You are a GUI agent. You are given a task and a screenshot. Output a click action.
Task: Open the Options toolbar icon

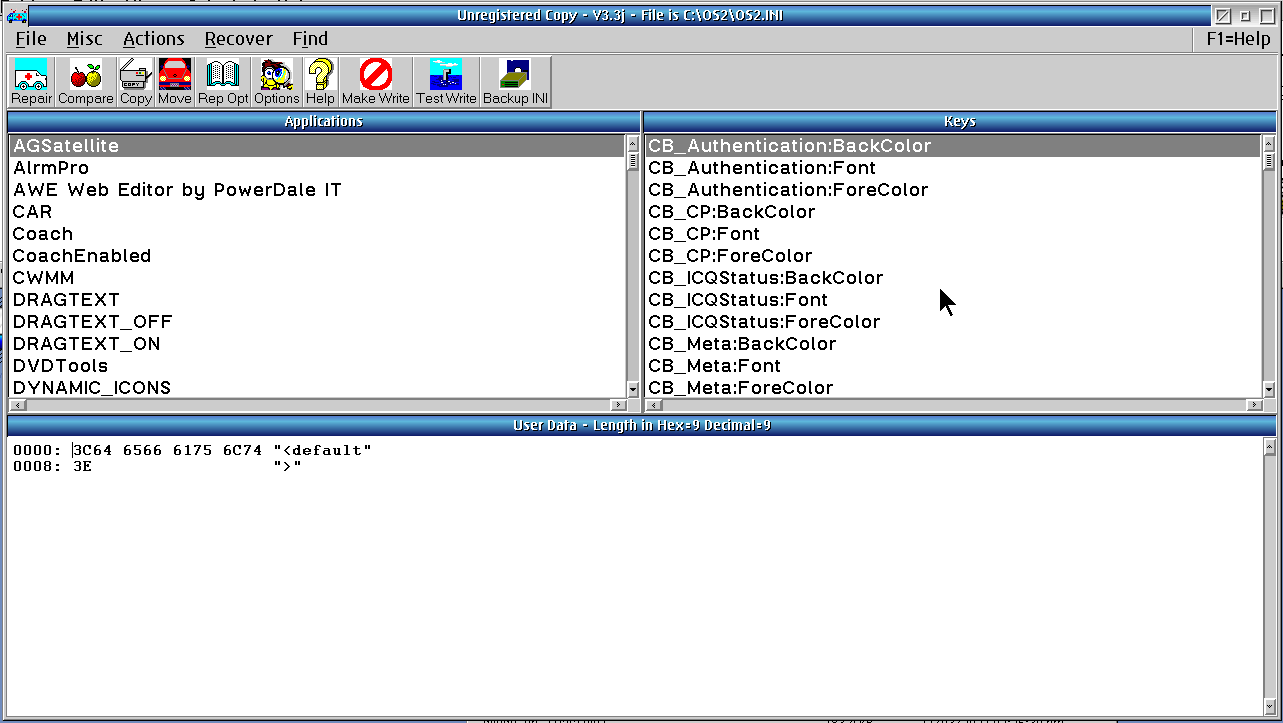tap(276, 81)
